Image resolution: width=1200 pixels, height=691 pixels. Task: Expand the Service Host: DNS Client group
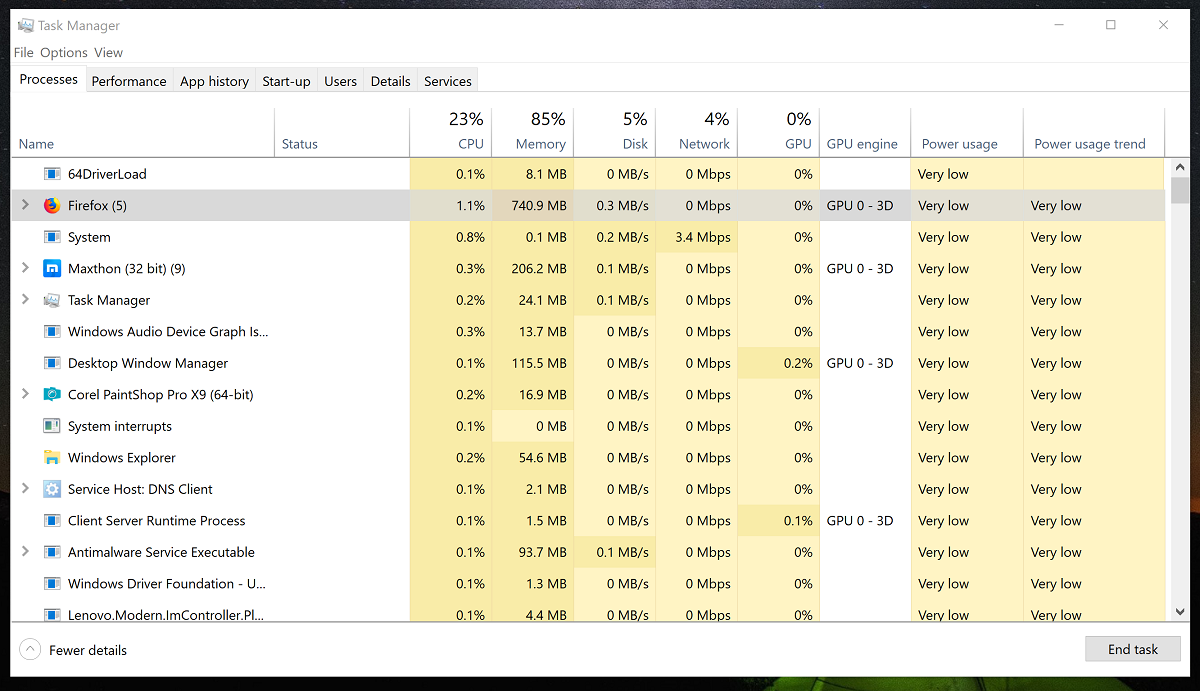click(25, 490)
